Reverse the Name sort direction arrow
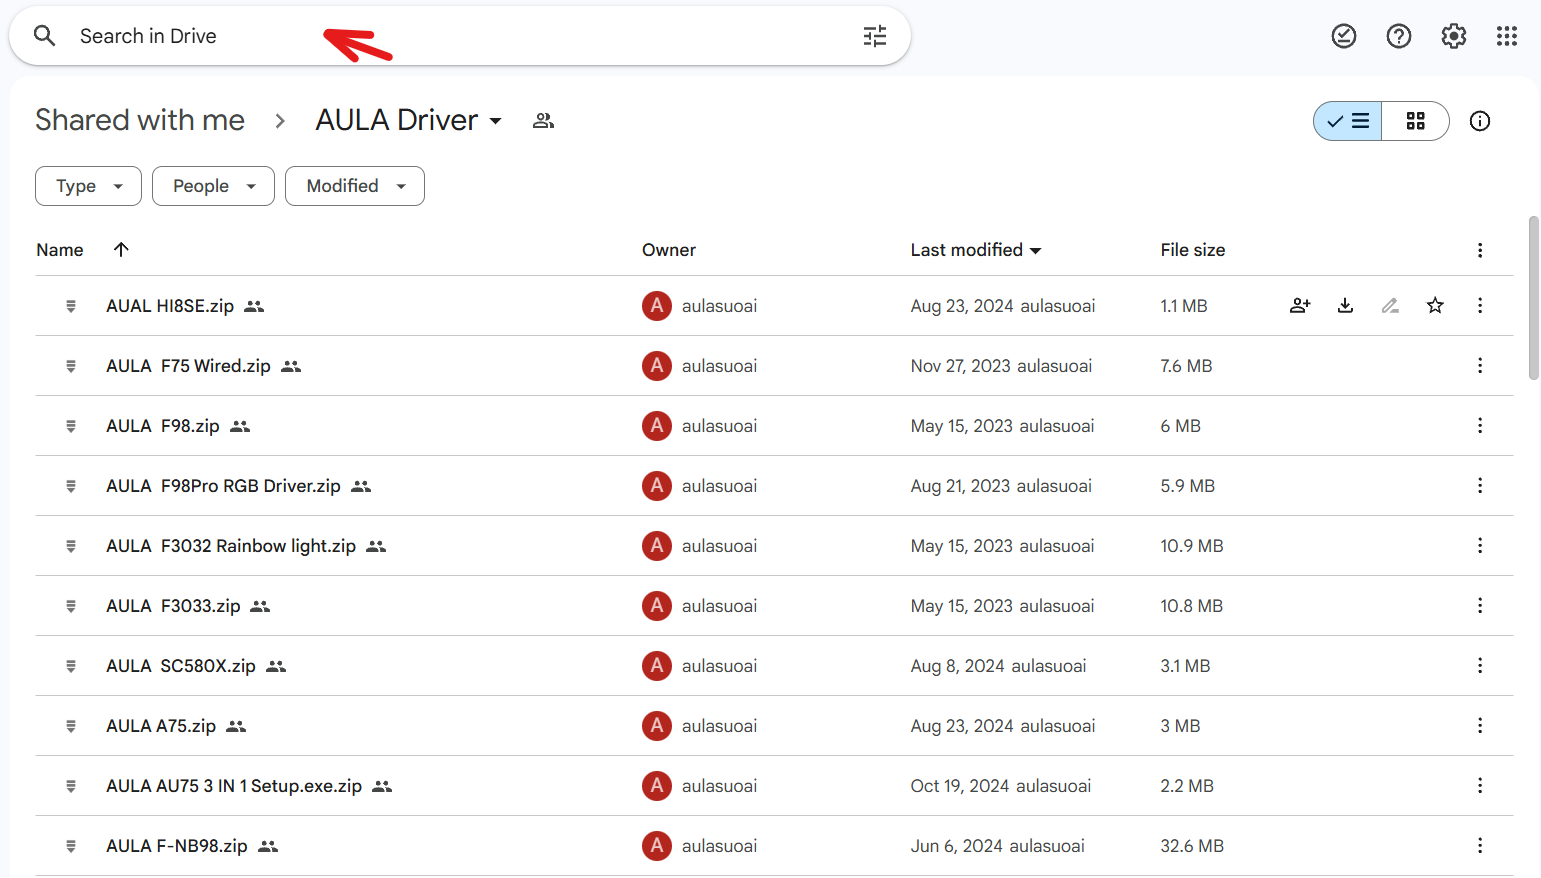Screen dimensions: 1541x878 point(121,250)
